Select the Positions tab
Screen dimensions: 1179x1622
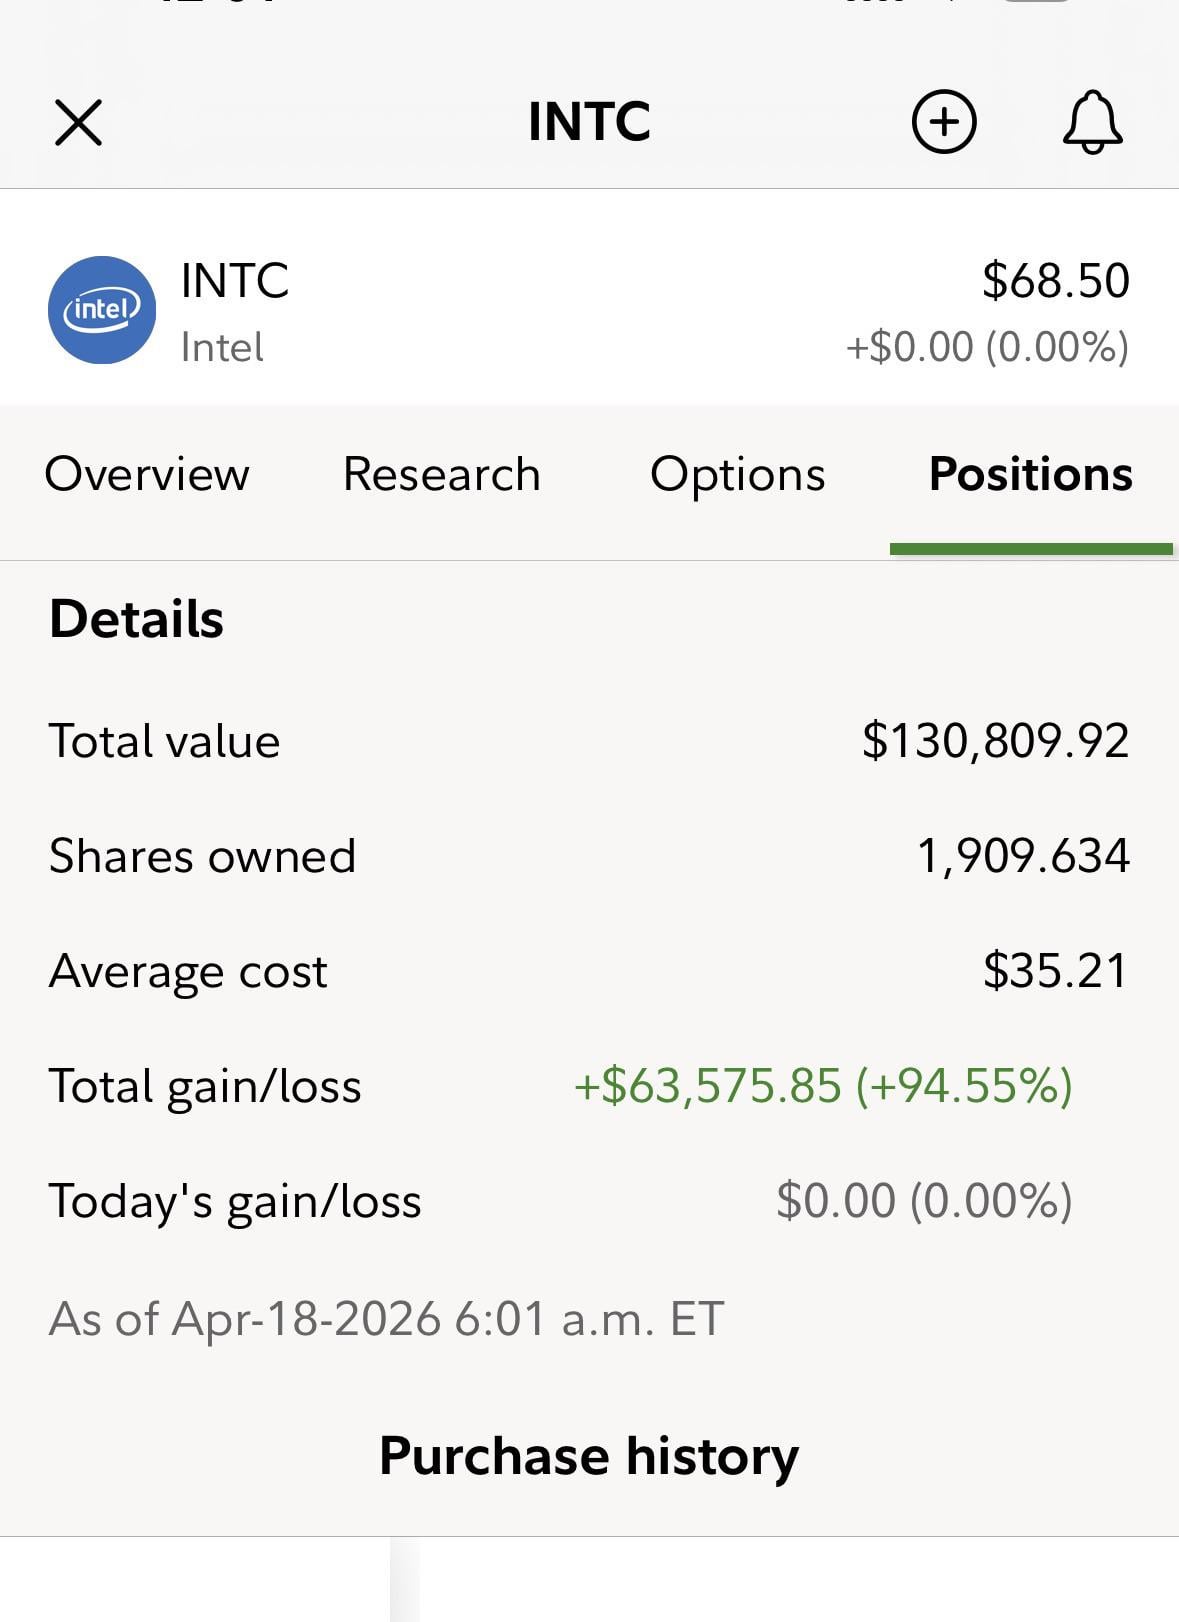click(x=1030, y=474)
